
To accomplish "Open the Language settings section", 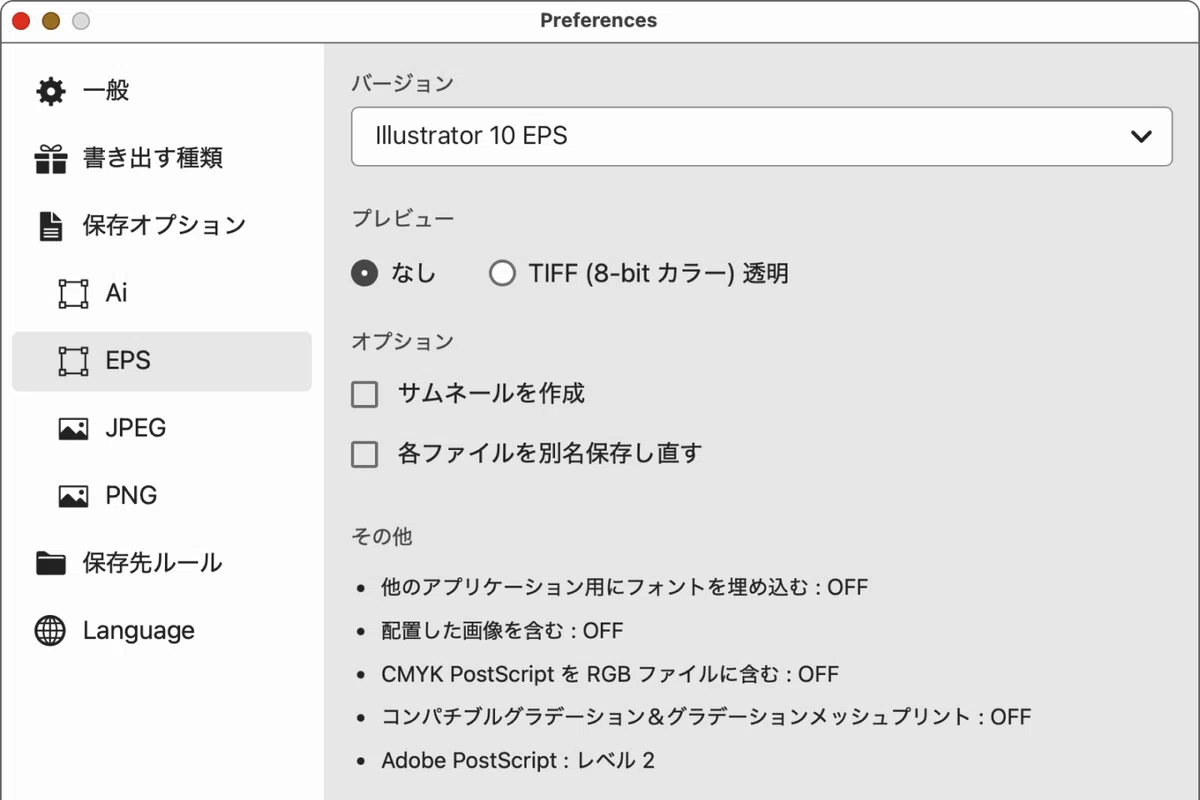I will (x=162, y=631).
